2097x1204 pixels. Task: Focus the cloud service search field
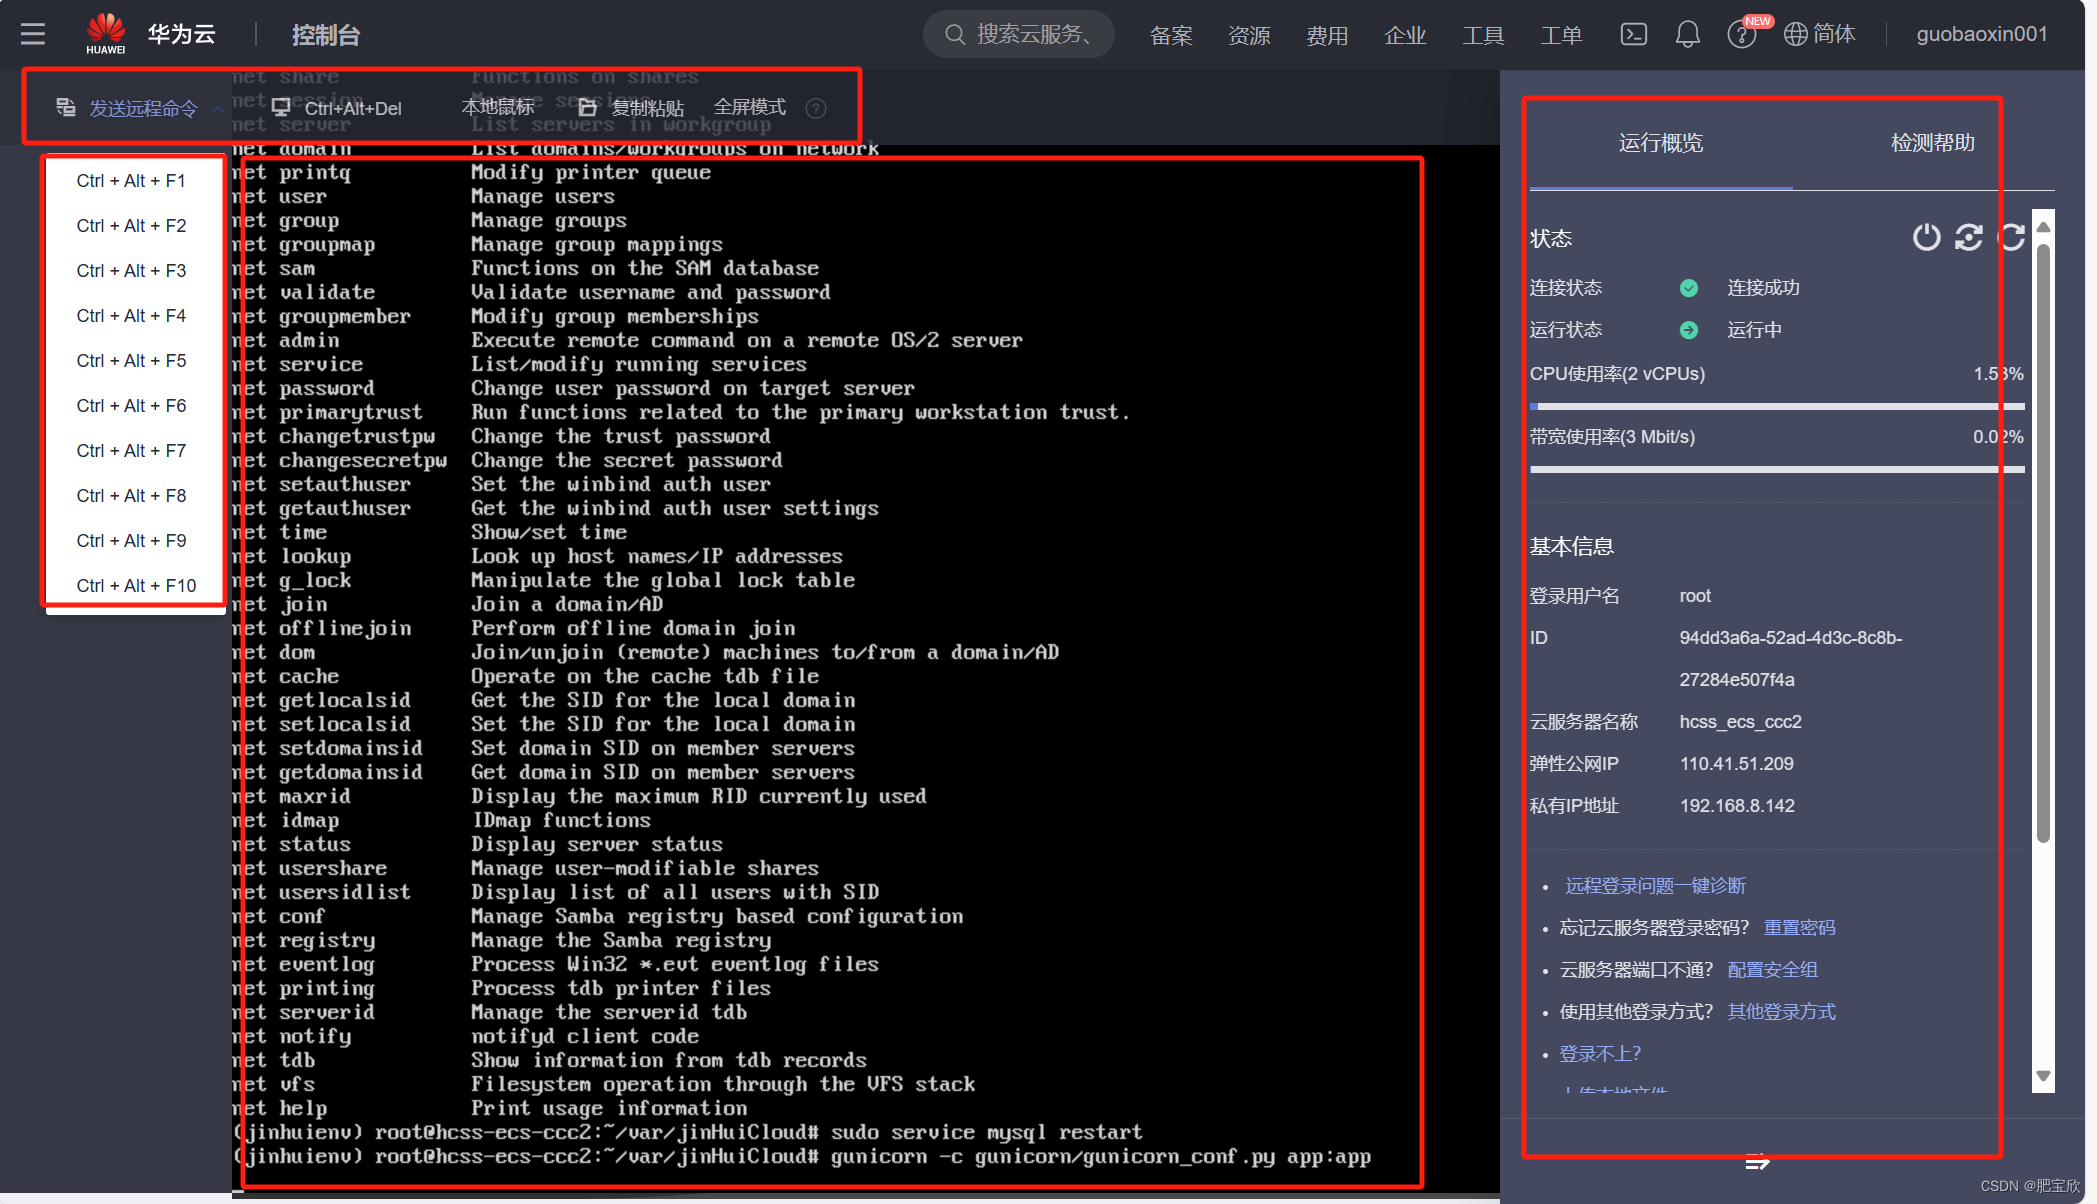point(1018,34)
